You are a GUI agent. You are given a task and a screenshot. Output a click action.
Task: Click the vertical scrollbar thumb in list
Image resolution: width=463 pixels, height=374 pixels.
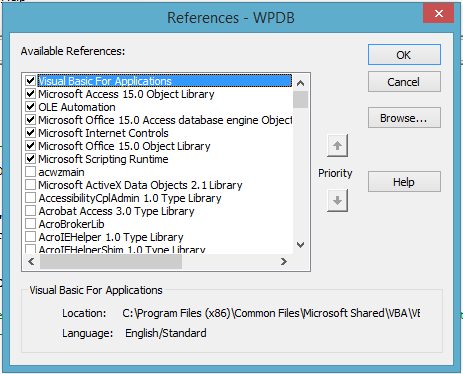click(300, 100)
